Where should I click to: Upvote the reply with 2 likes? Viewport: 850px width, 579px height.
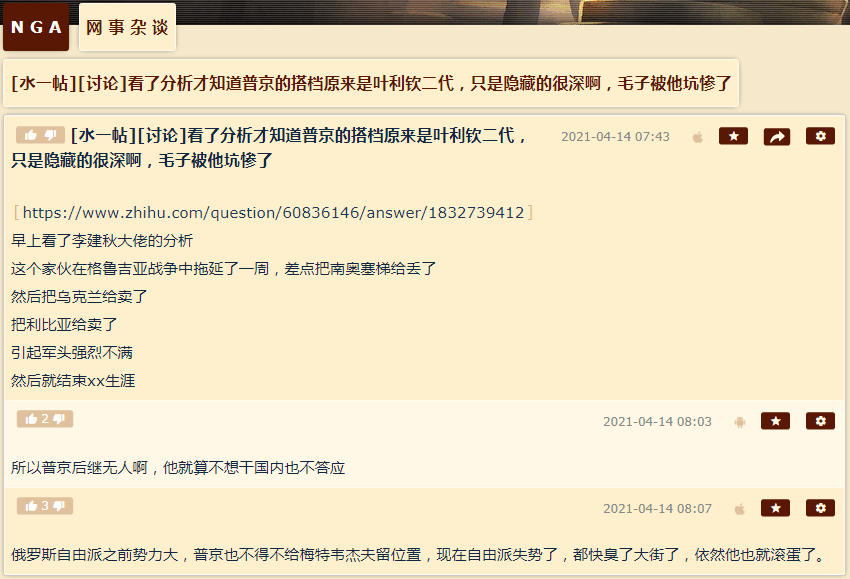31,419
